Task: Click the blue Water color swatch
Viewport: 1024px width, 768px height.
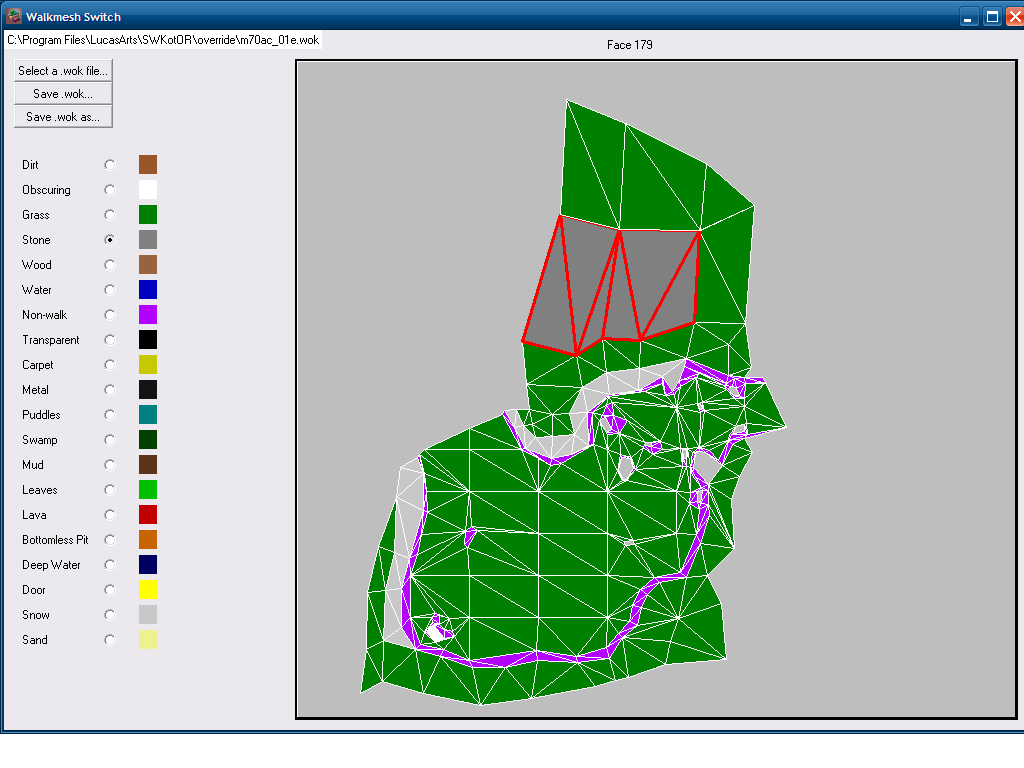Action: coord(148,290)
